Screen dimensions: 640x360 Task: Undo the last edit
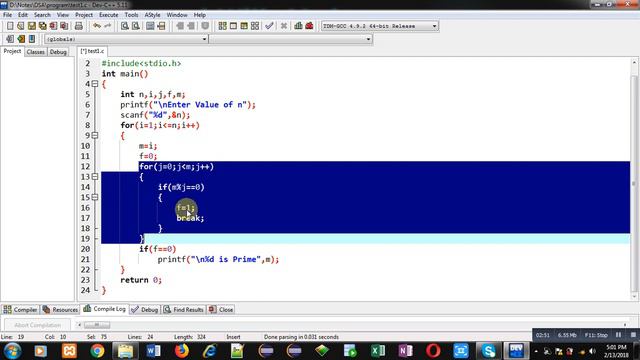tap(97, 26)
